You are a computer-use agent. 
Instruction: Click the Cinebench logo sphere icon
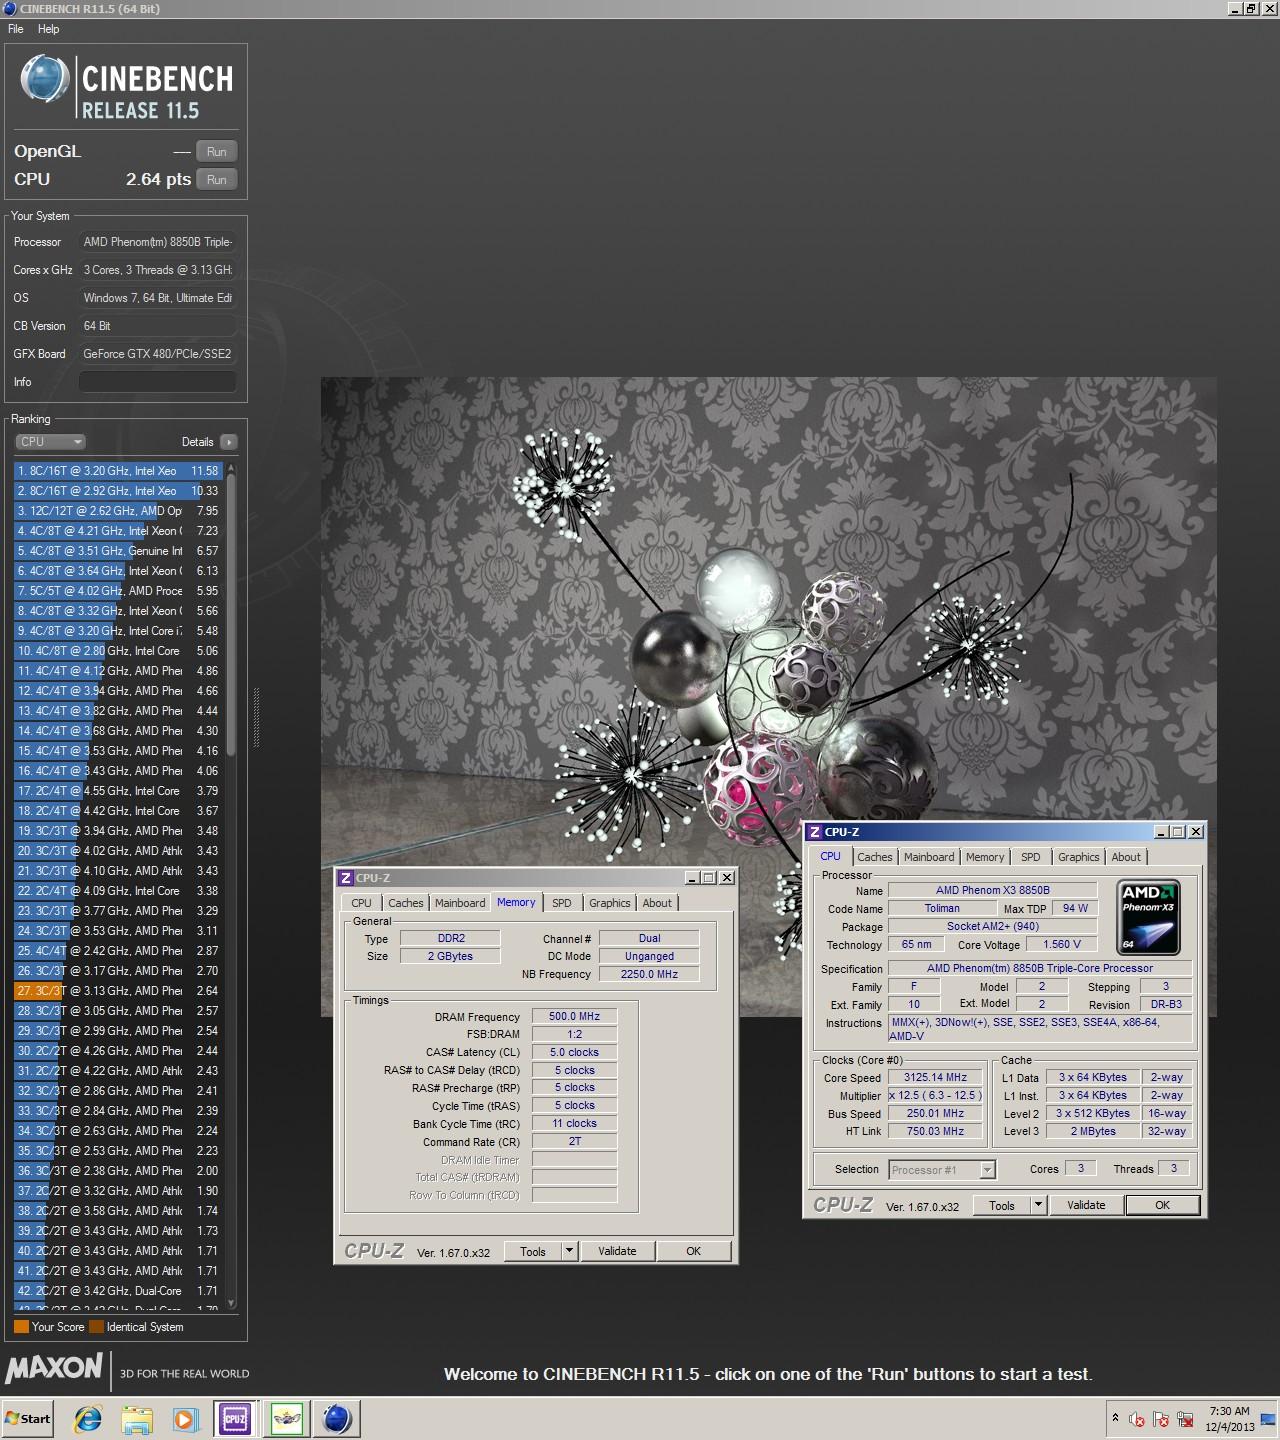pos(45,78)
